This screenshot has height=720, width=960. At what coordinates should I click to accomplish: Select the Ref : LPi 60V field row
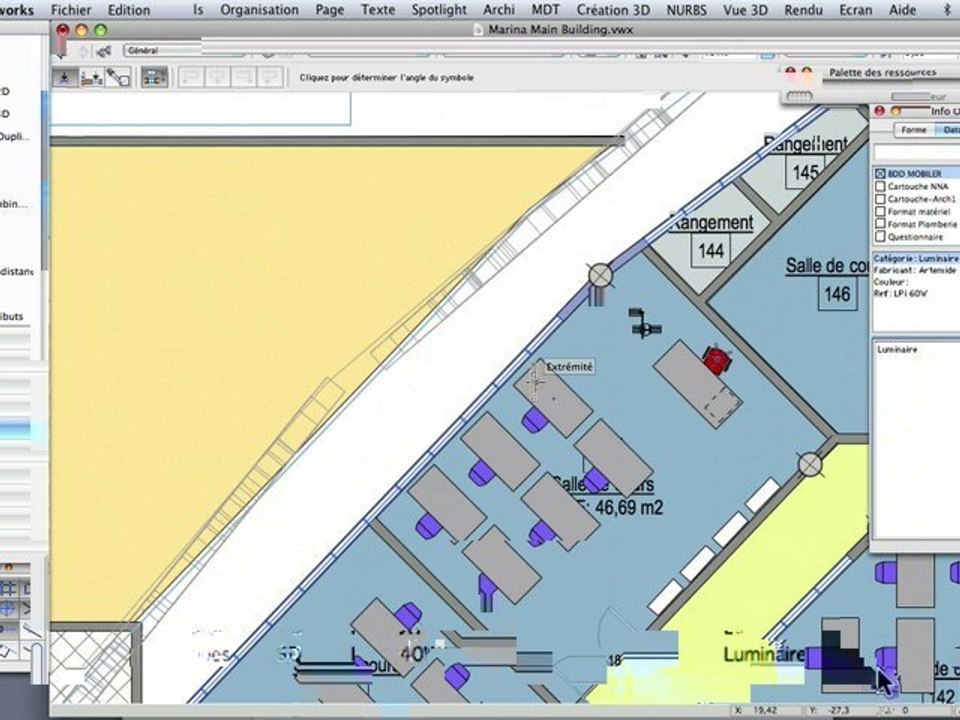(x=916, y=293)
